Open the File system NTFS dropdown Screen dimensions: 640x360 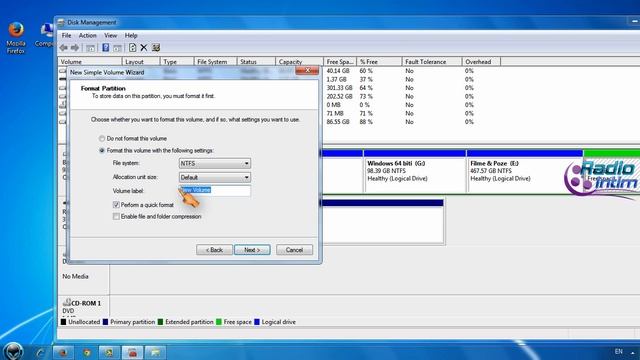click(215, 163)
